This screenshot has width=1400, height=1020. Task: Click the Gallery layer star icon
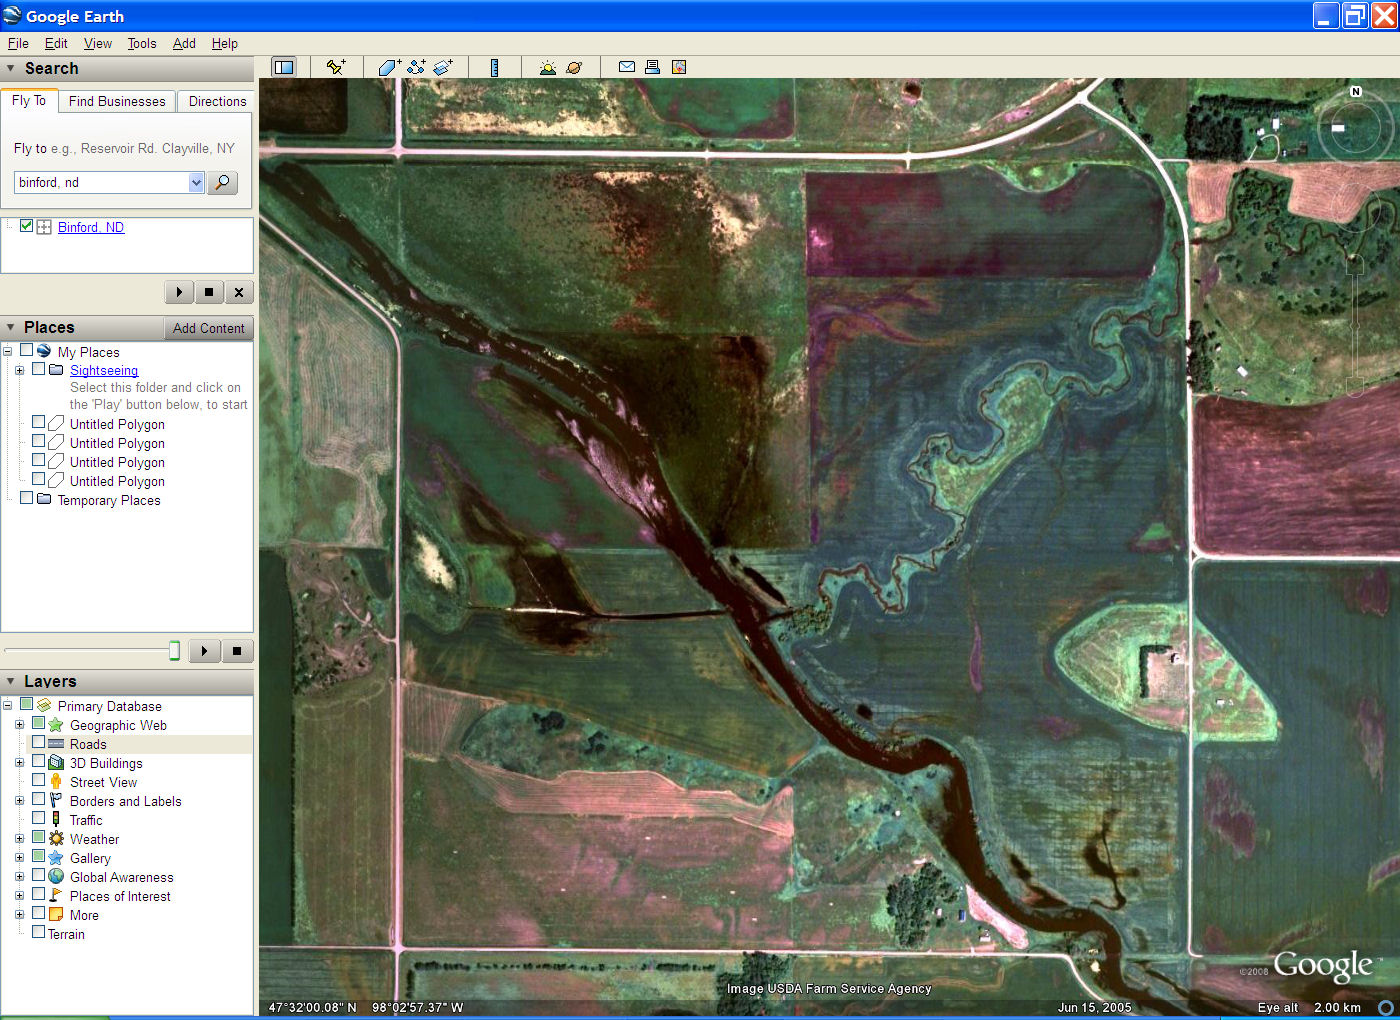point(56,858)
